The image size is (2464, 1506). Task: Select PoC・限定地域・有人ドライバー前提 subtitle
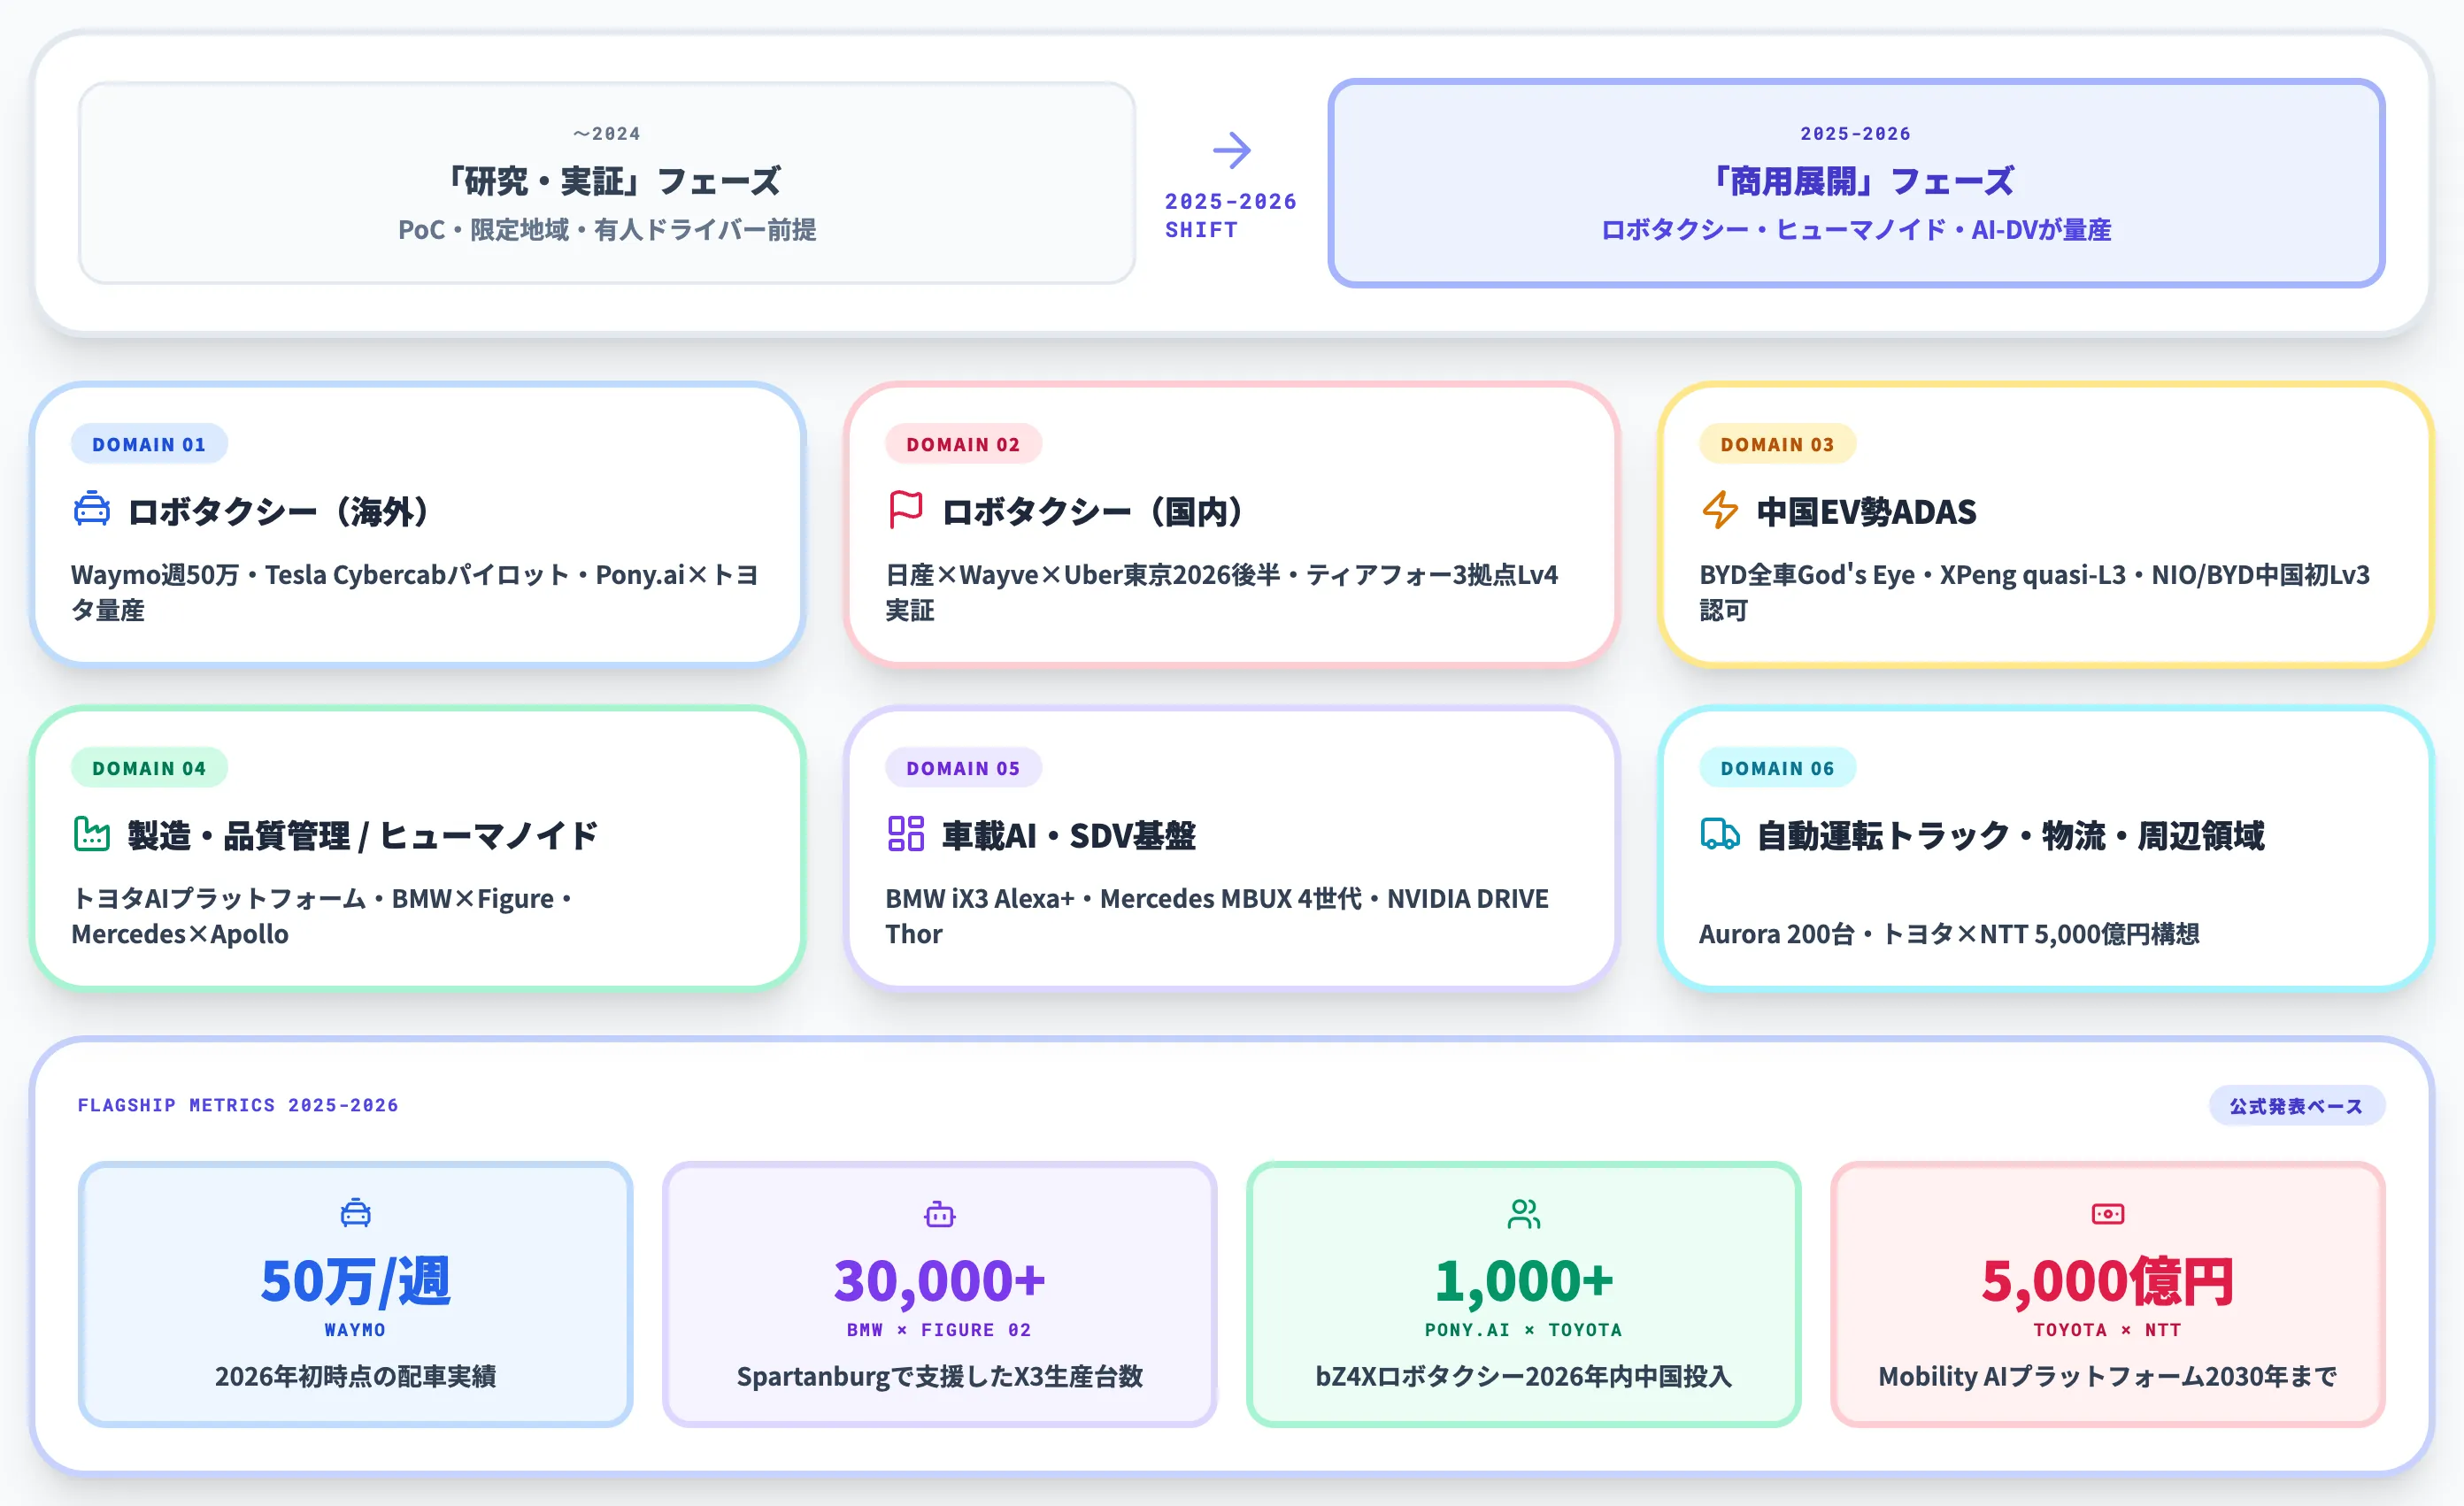(607, 230)
